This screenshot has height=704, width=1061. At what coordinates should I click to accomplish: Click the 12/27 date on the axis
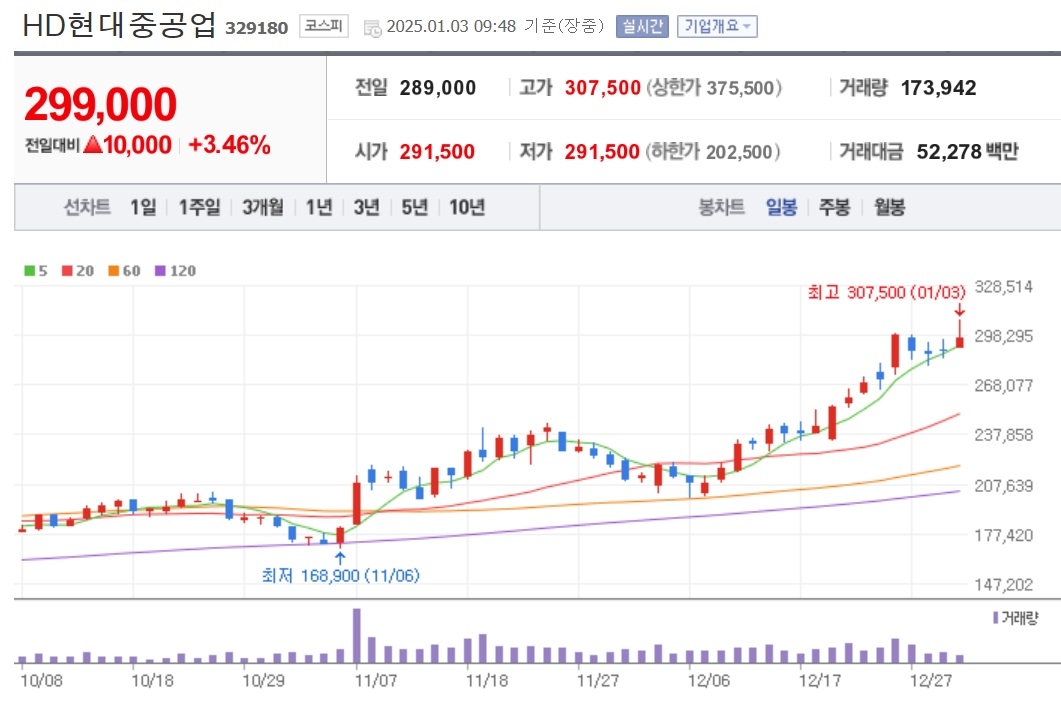[x=930, y=680]
